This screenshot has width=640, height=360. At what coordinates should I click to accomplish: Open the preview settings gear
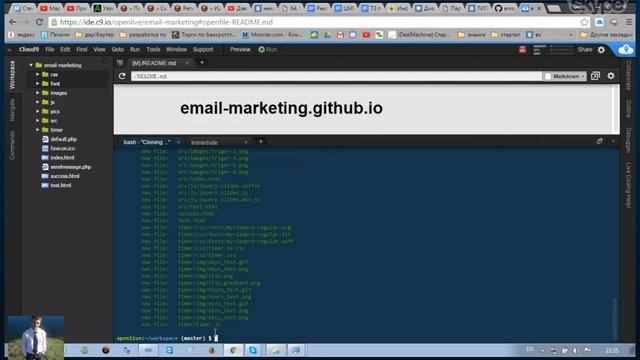click(x=611, y=76)
